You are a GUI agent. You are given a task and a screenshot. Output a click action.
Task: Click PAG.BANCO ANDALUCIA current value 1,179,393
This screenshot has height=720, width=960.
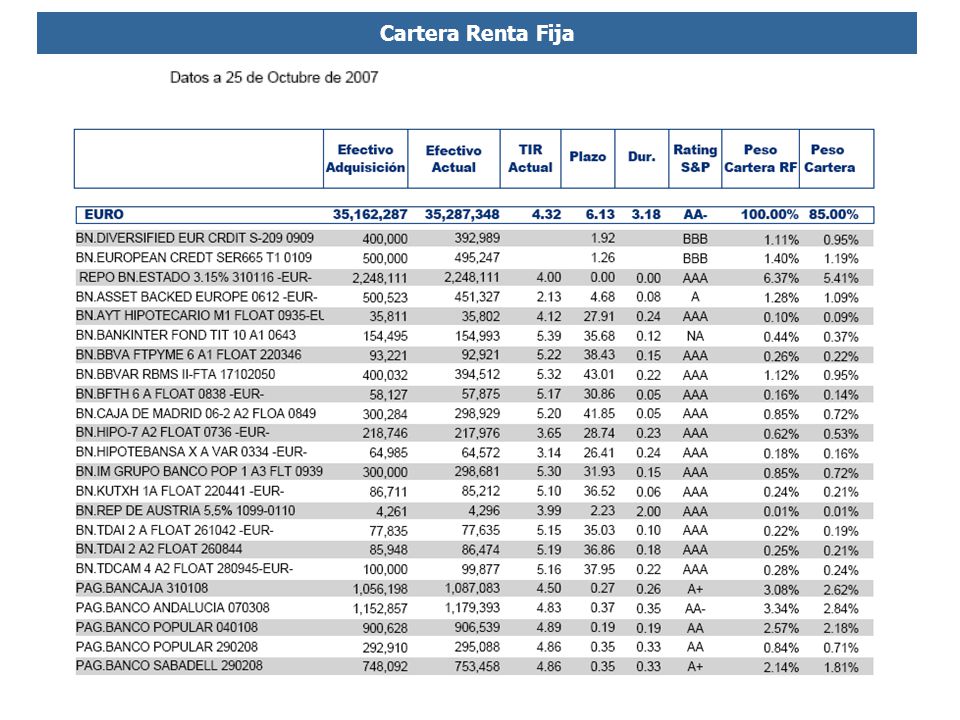coord(472,608)
